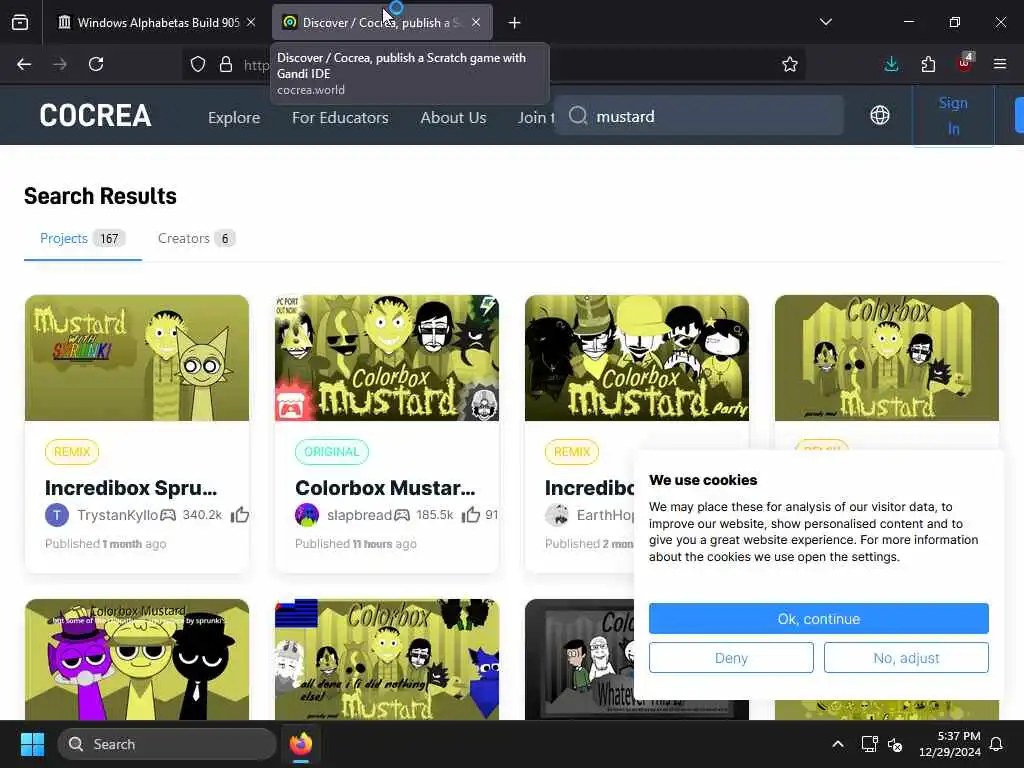Visit slapbread creator profile
The height and width of the screenshot is (768, 1024).
[x=359, y=515]
